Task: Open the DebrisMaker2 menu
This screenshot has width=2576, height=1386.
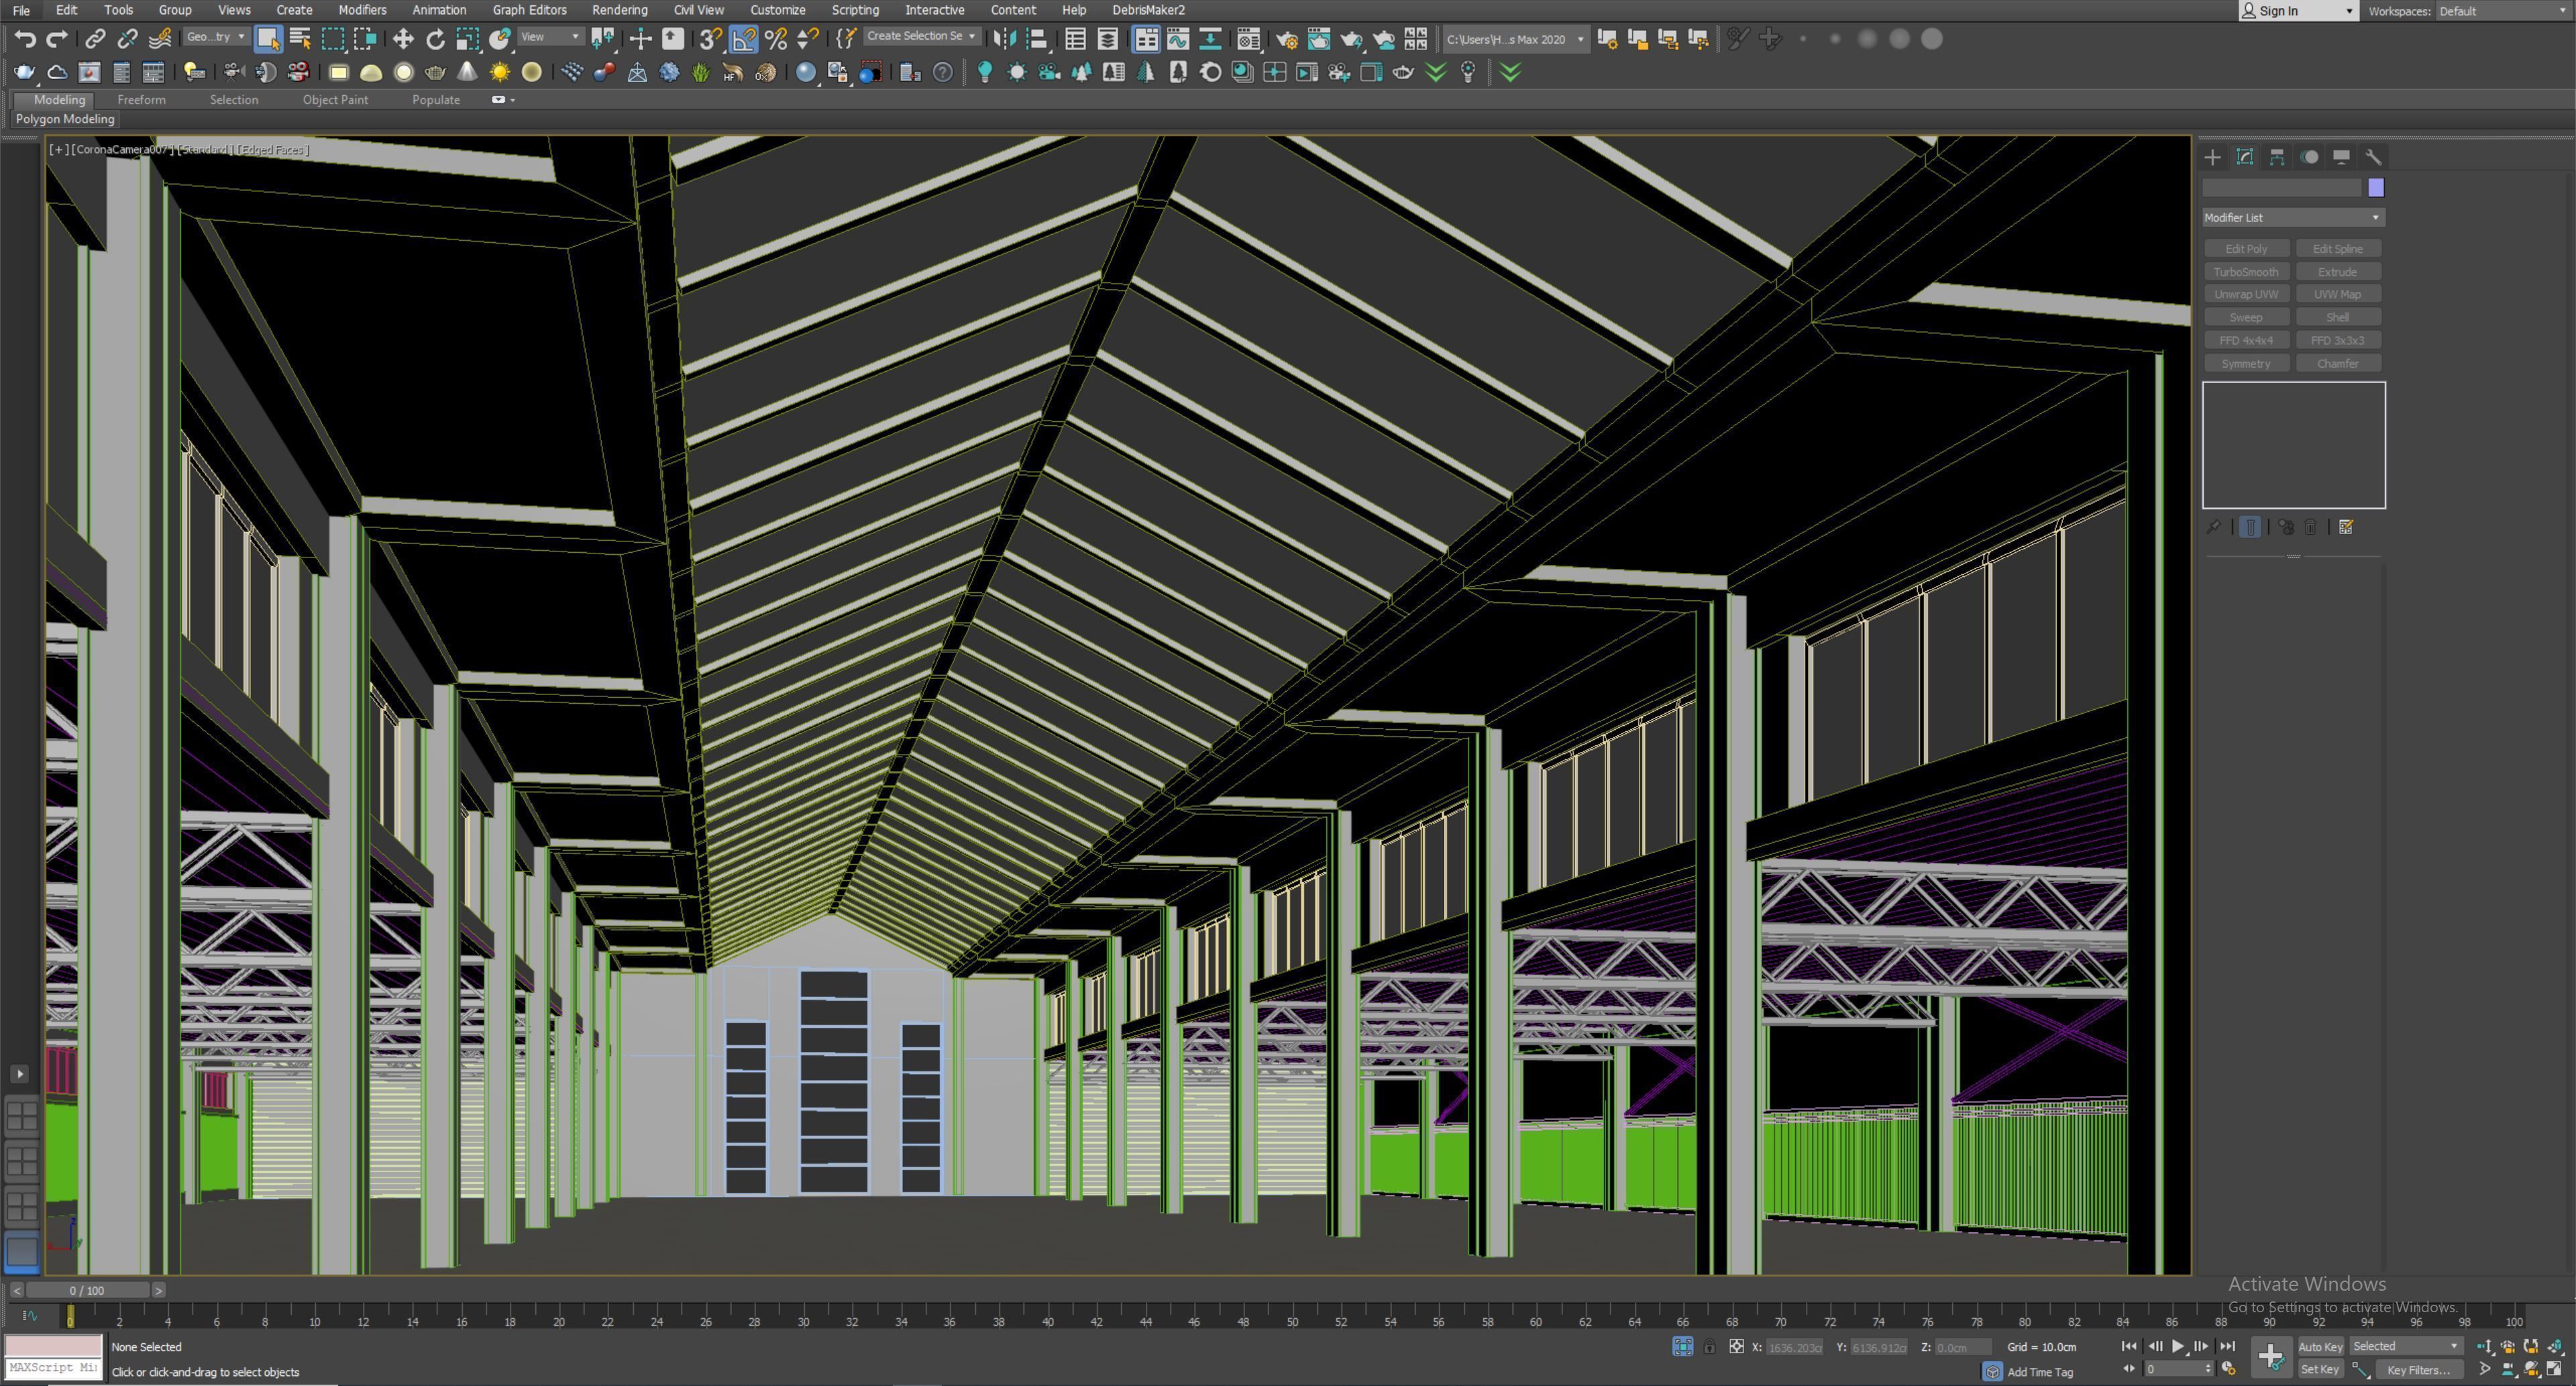Action: (1148, 10)
